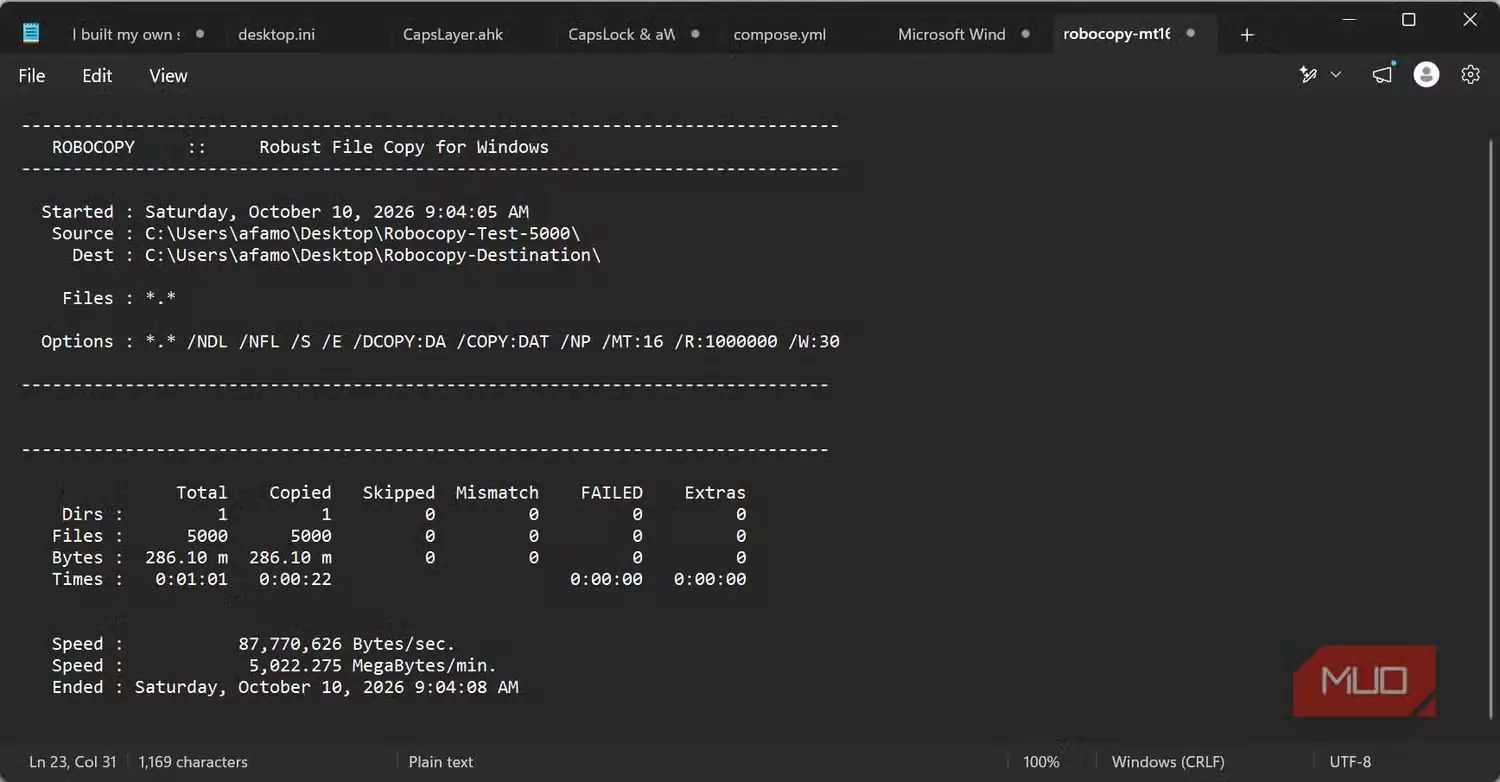1500x782 pixels.
Task: Click the Source path Robocopy-Test-5000
Action: (x=363, y=234)
